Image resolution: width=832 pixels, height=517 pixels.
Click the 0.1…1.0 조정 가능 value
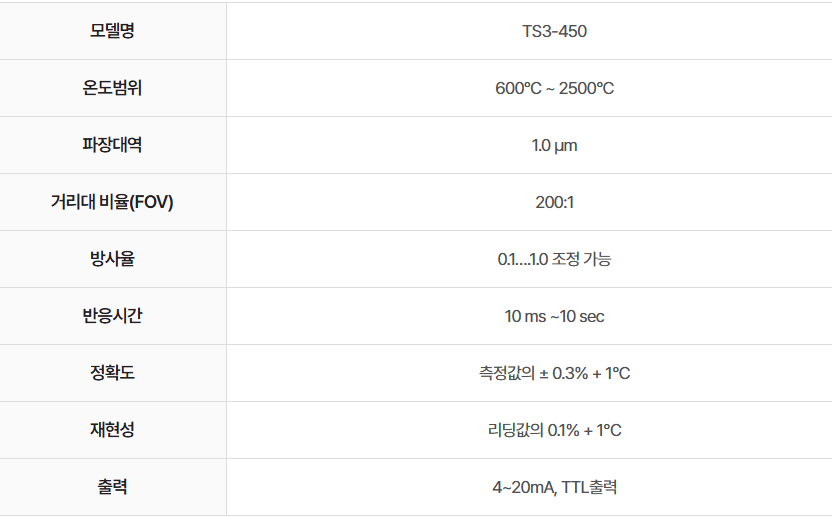pos(554,259)
